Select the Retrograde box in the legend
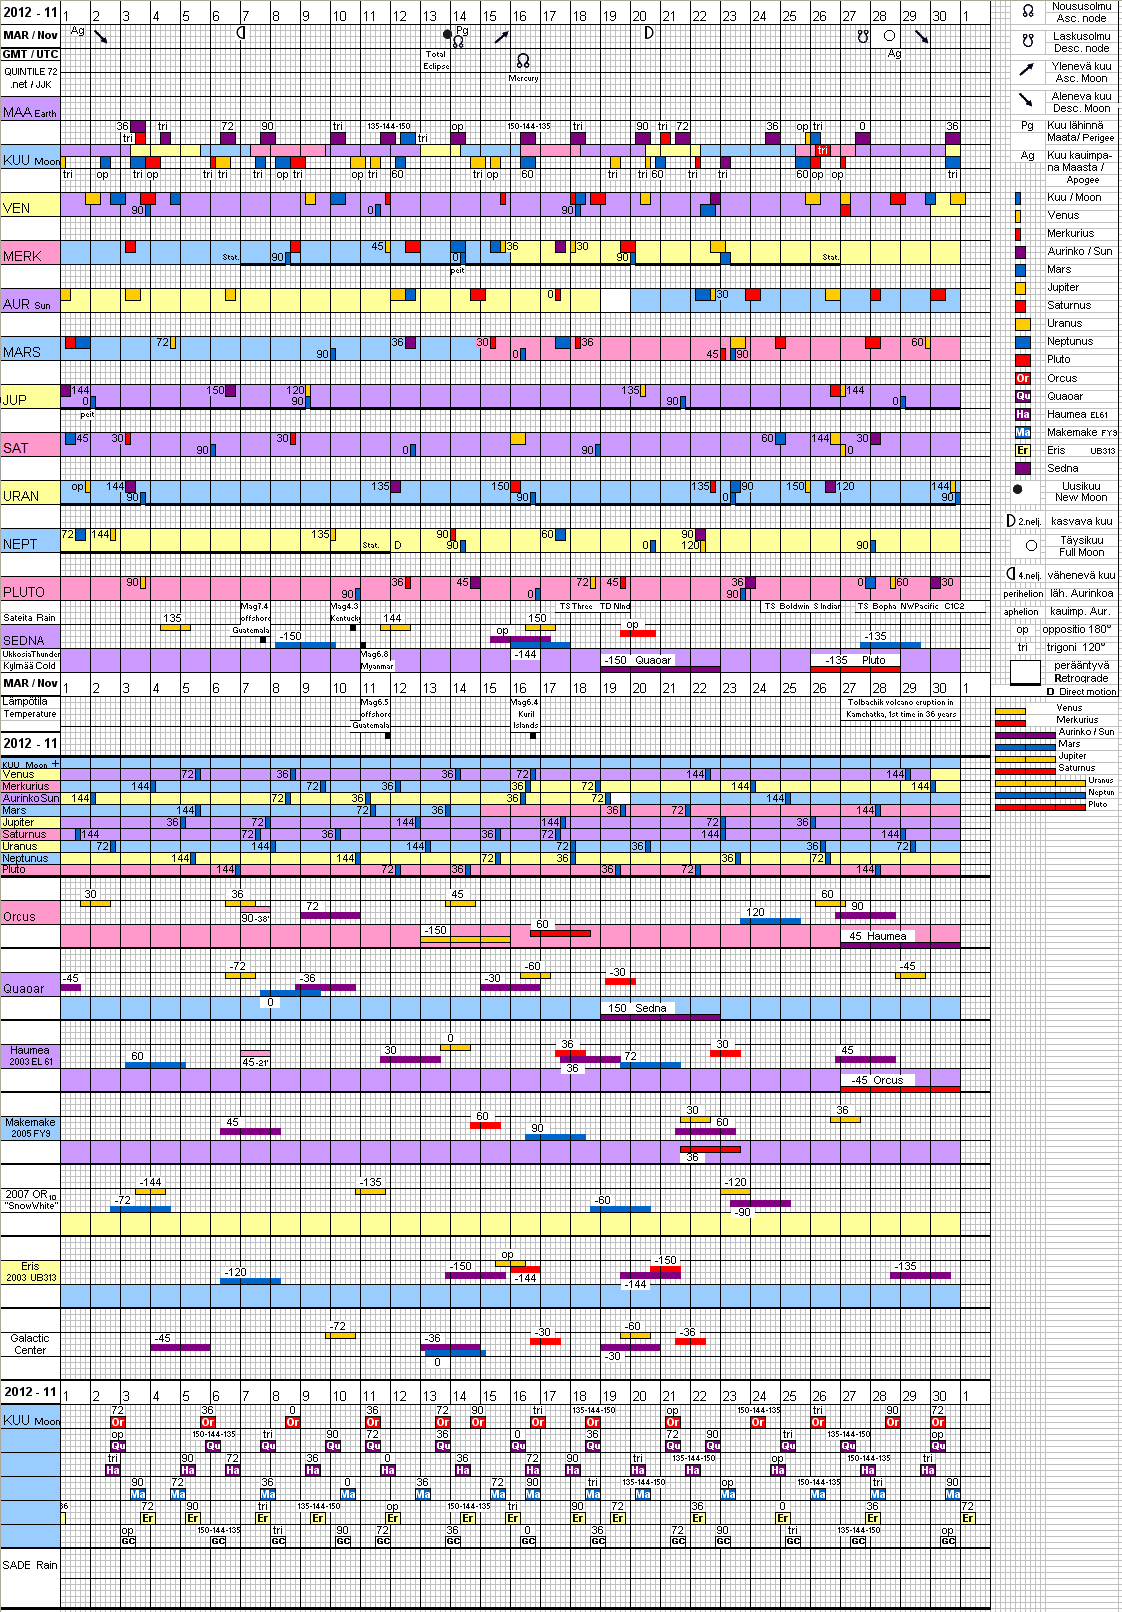This screenshot has height=1612, width=1122. point(1025,672)
